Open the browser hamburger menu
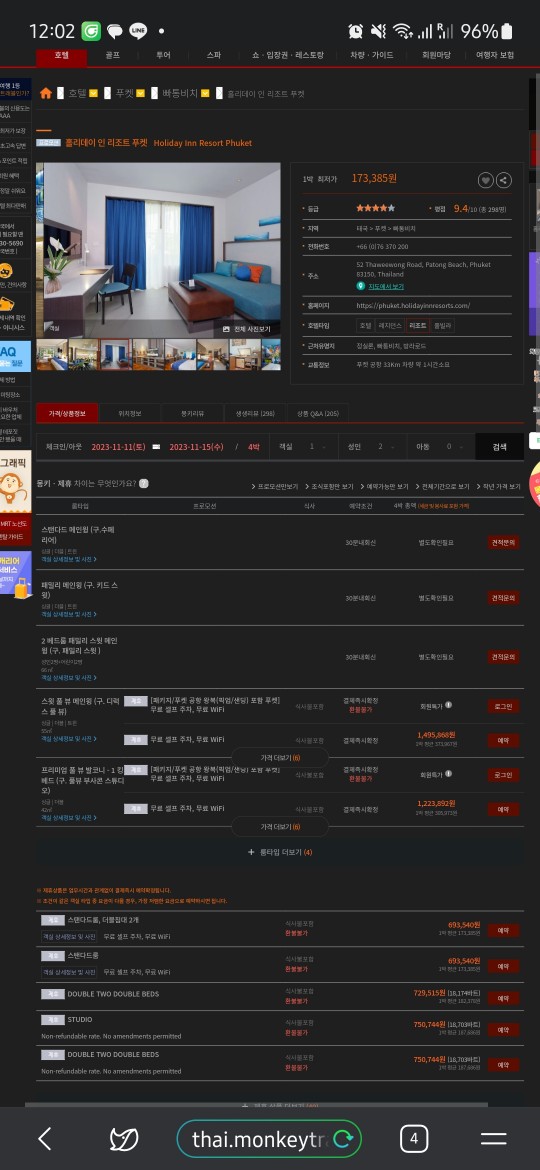This screenshot has width=540, height=1170. click(494, 1139)
